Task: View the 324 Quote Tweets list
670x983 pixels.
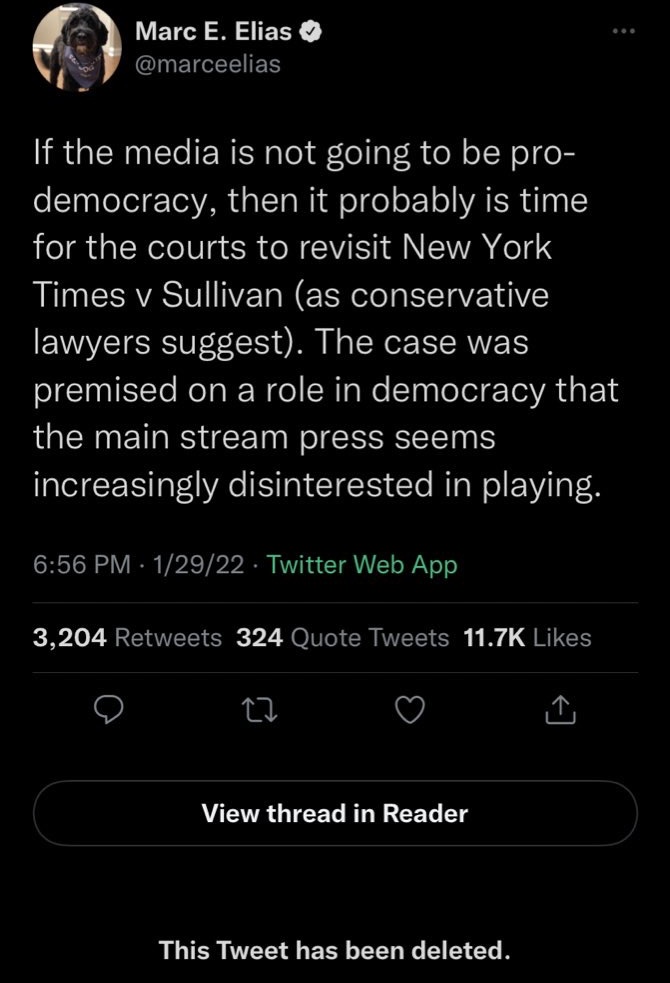Action: tap(342, 637)
